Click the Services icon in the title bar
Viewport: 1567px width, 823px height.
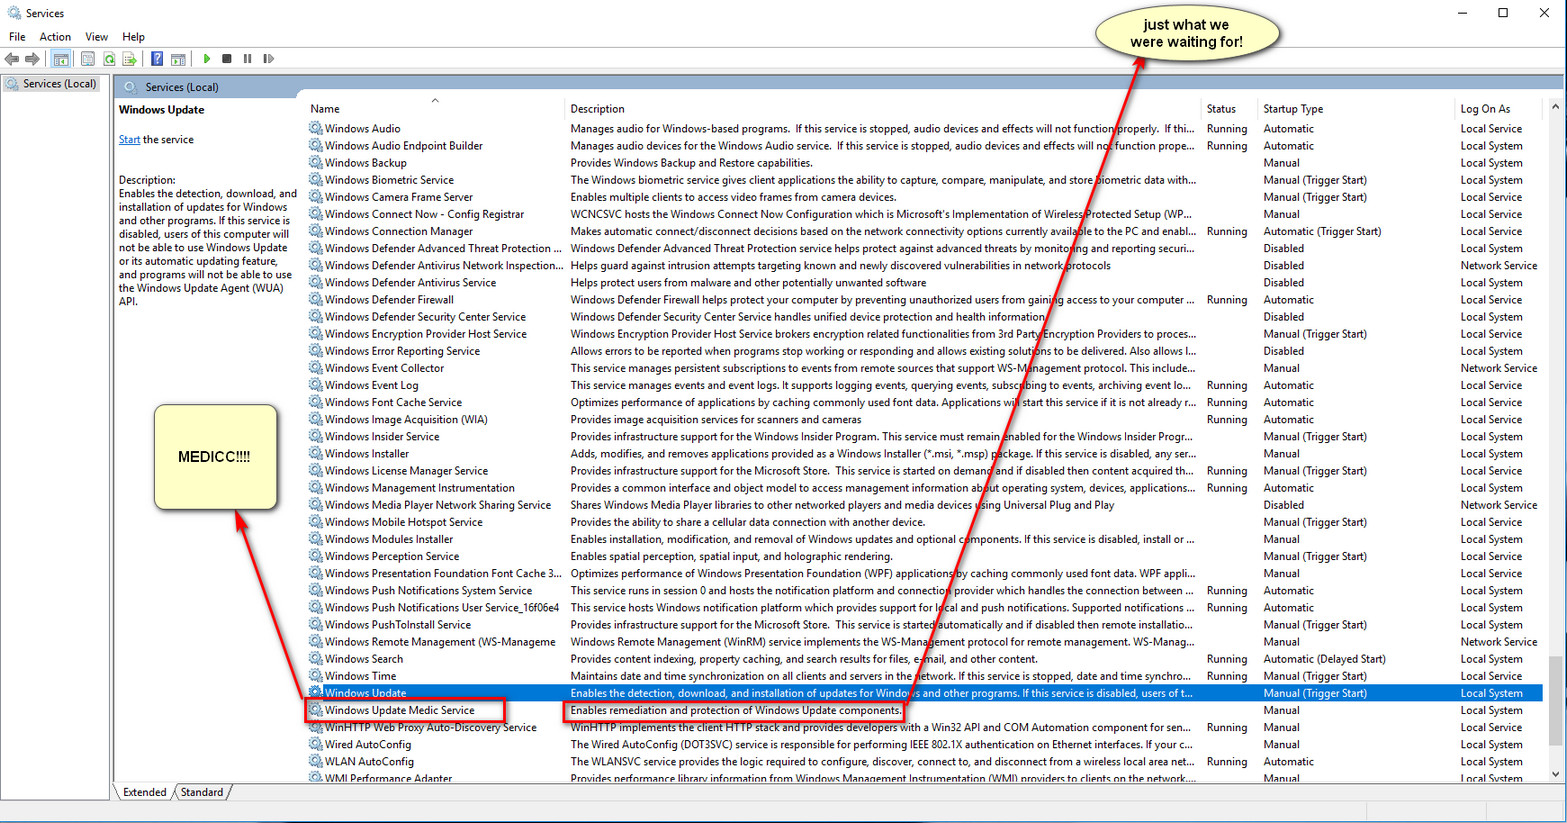tap(13, 13)
